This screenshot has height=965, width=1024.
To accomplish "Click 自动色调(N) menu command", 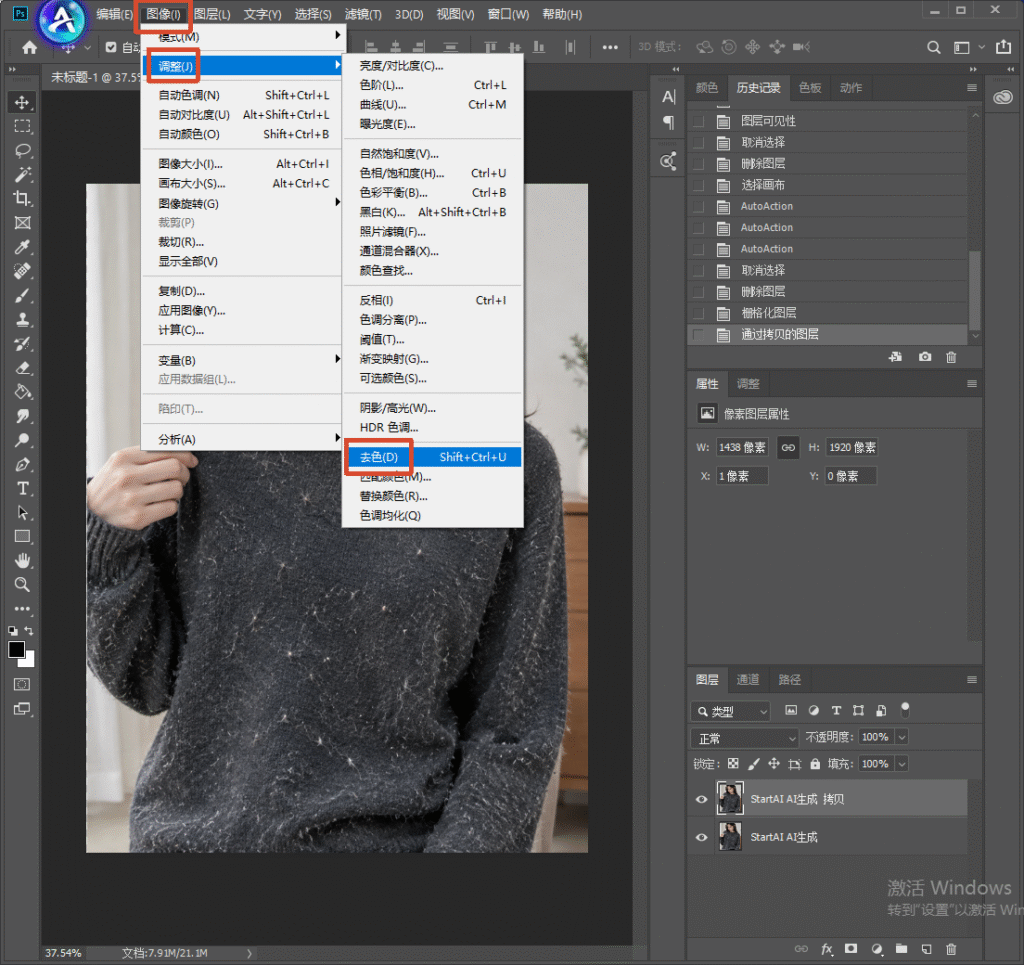I will (x=242, y=95).
